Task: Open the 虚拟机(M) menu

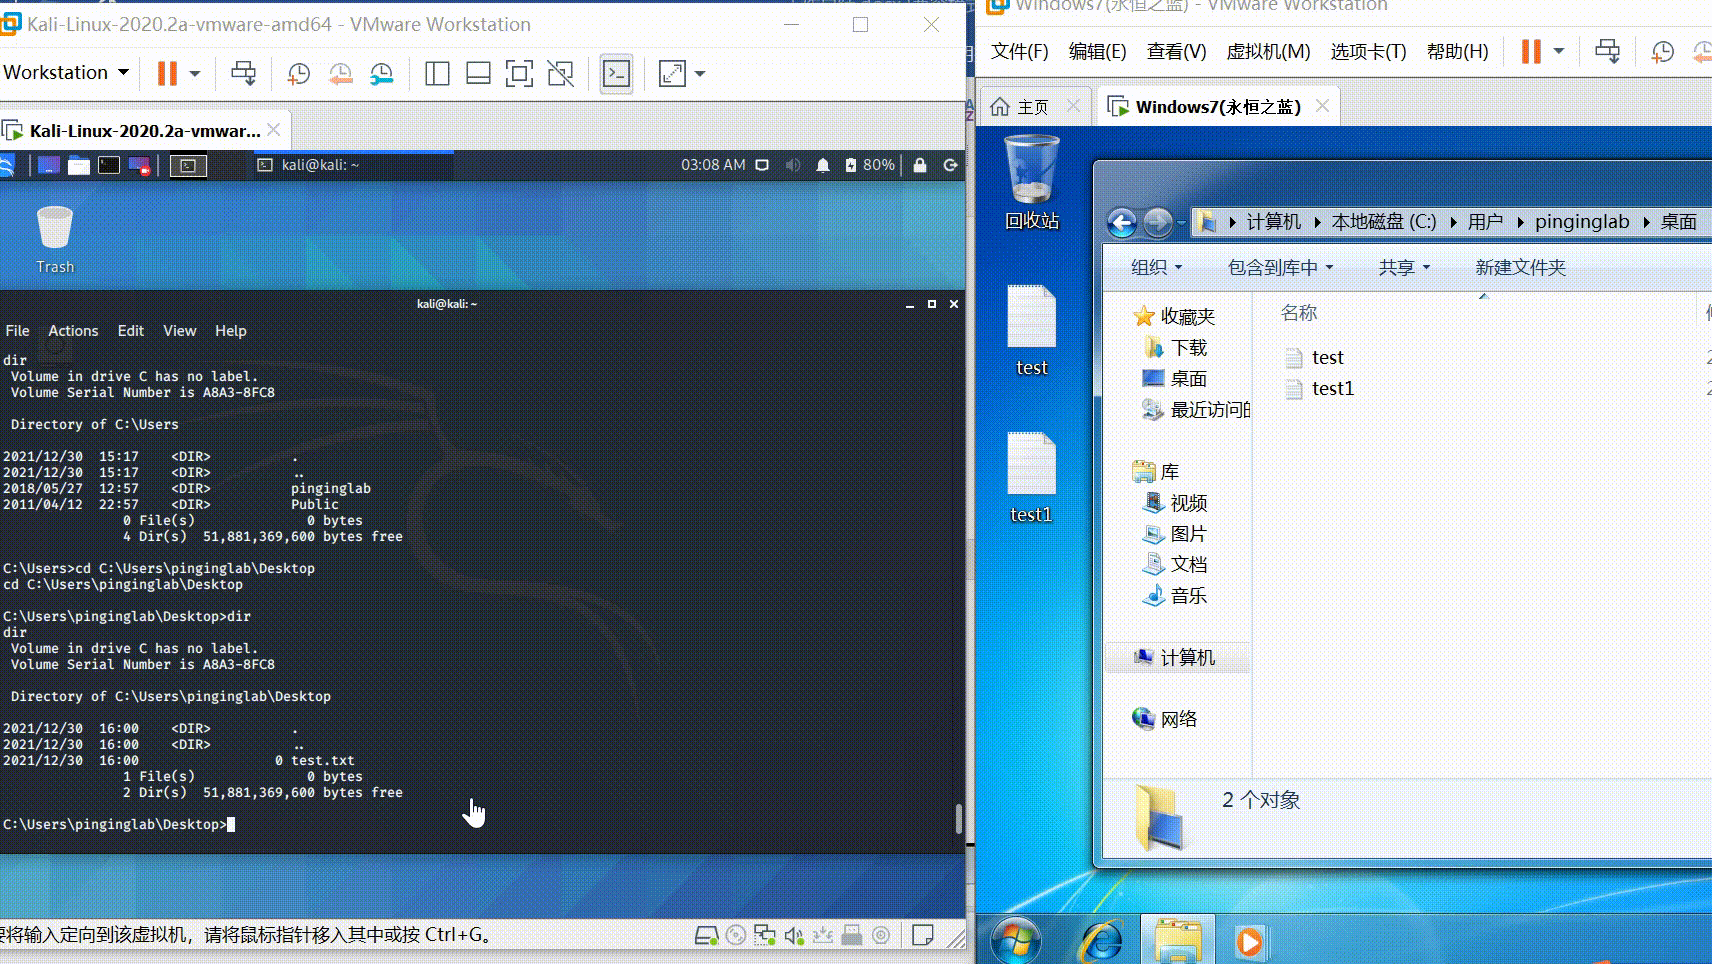Action: 1268,51
